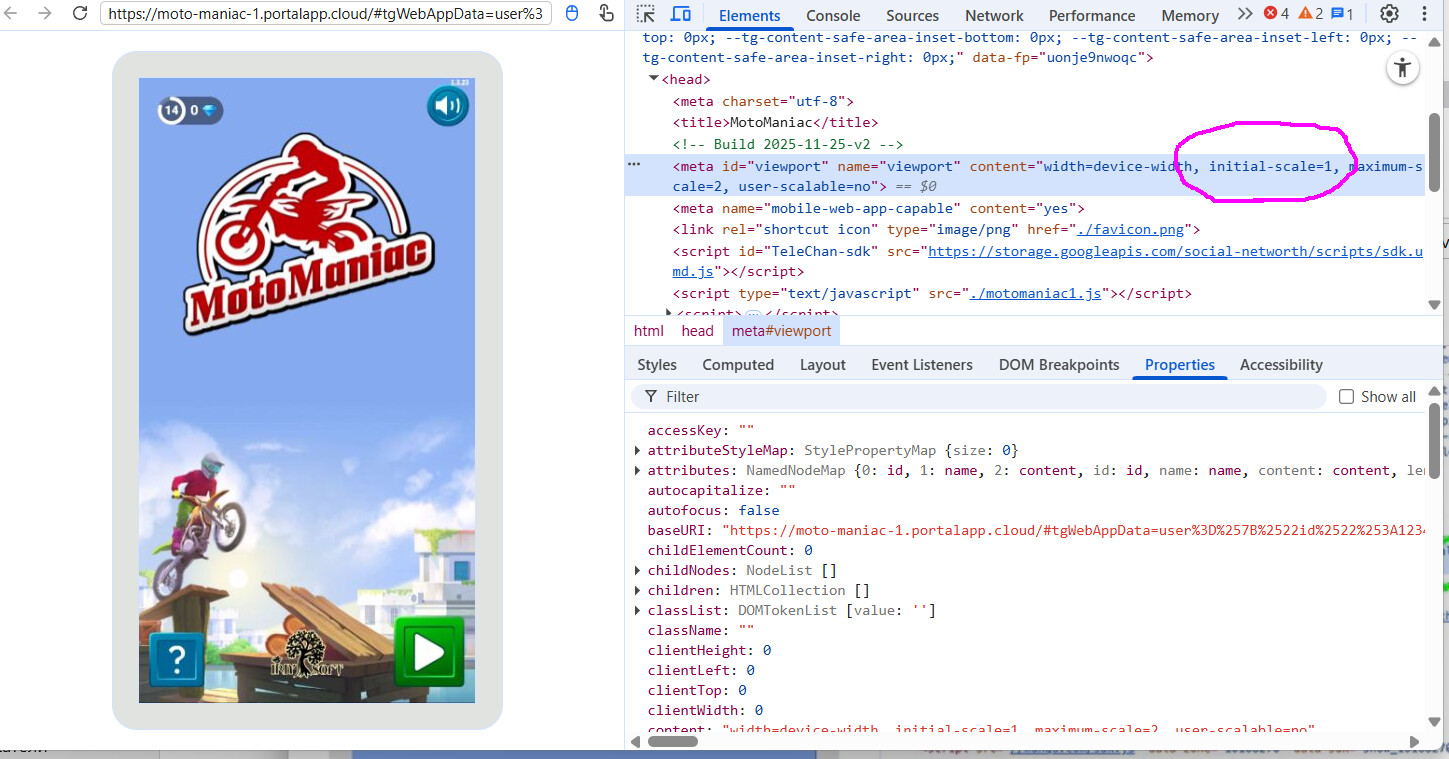Open the ./favicon.png href link
The height and width of the screenshot is (759, 1449).
click(x=1128, y=230)
